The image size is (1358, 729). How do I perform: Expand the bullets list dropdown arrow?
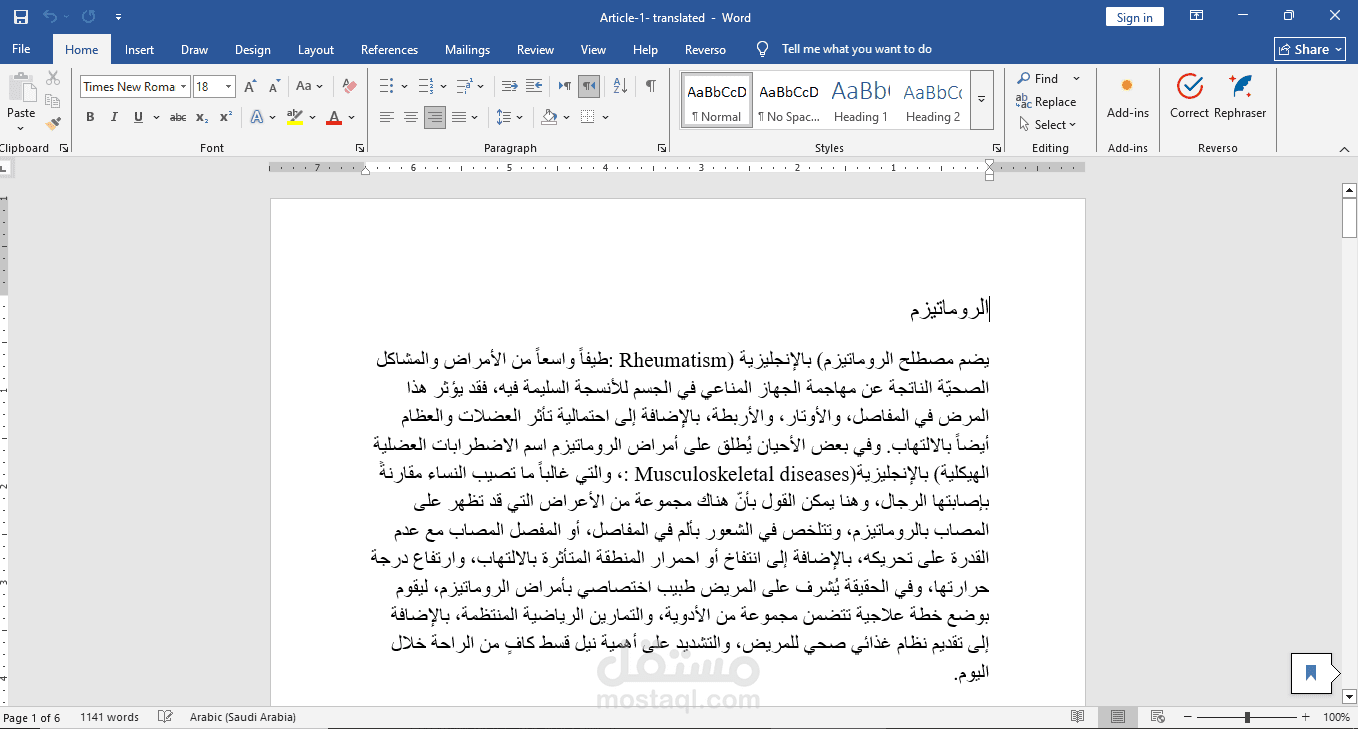[403, 86]
